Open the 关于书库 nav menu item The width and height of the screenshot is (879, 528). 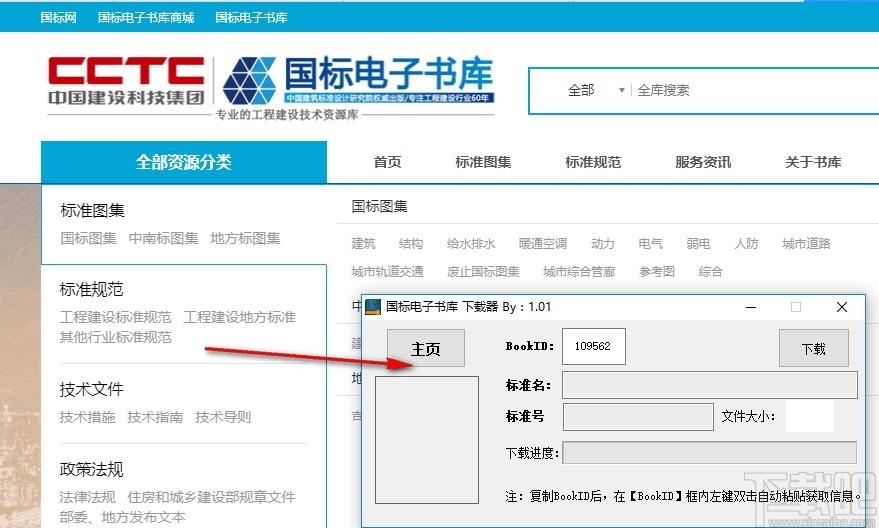[x=813, y=162]
